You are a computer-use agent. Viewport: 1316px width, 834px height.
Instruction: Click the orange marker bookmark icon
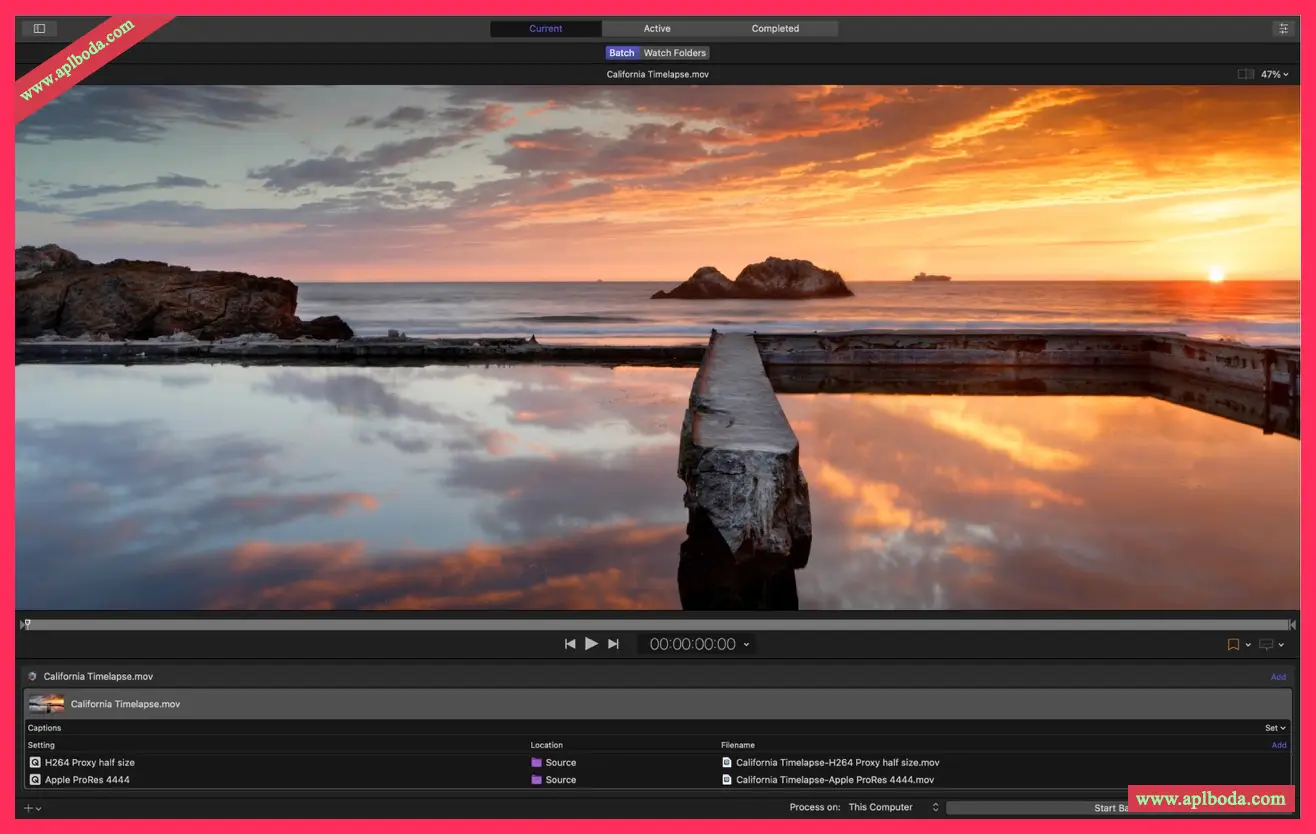[x=1233, y=645]
